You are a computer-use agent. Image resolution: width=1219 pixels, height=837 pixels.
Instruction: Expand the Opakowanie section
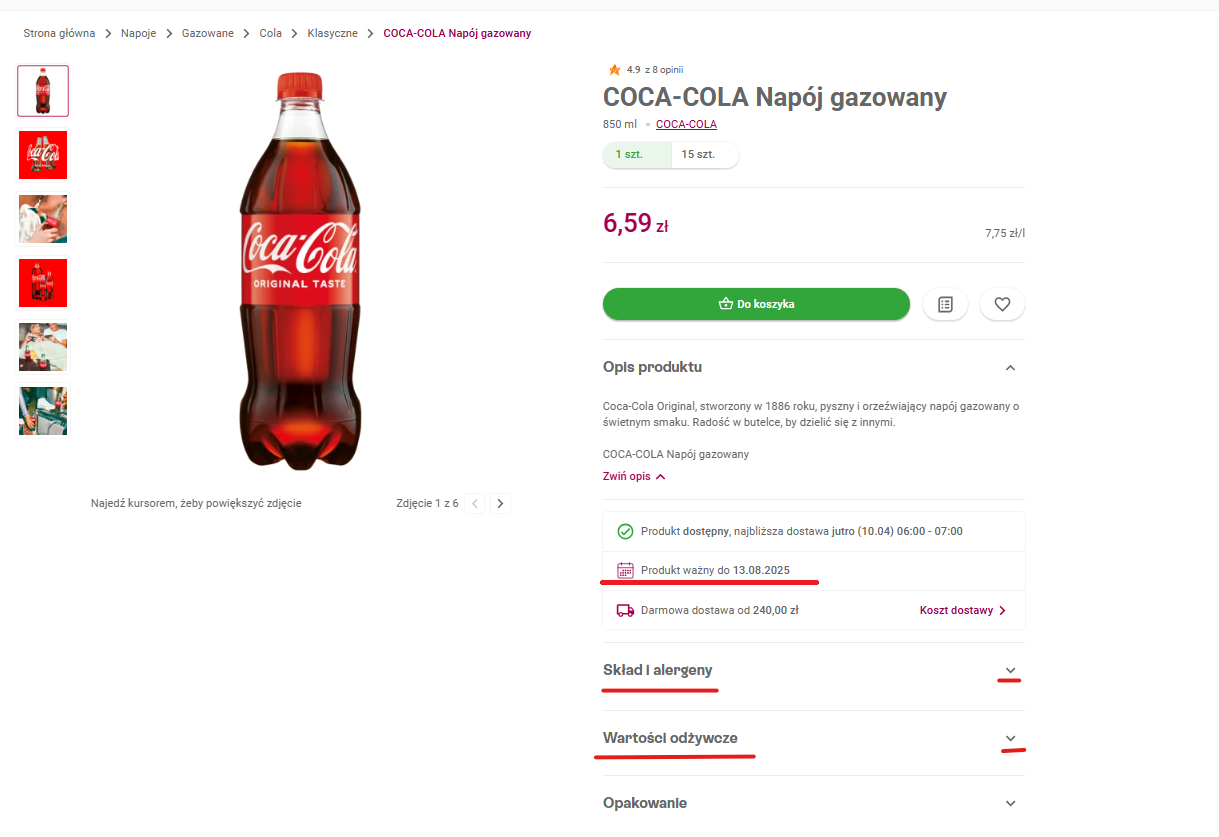(x=1010, y=803)
